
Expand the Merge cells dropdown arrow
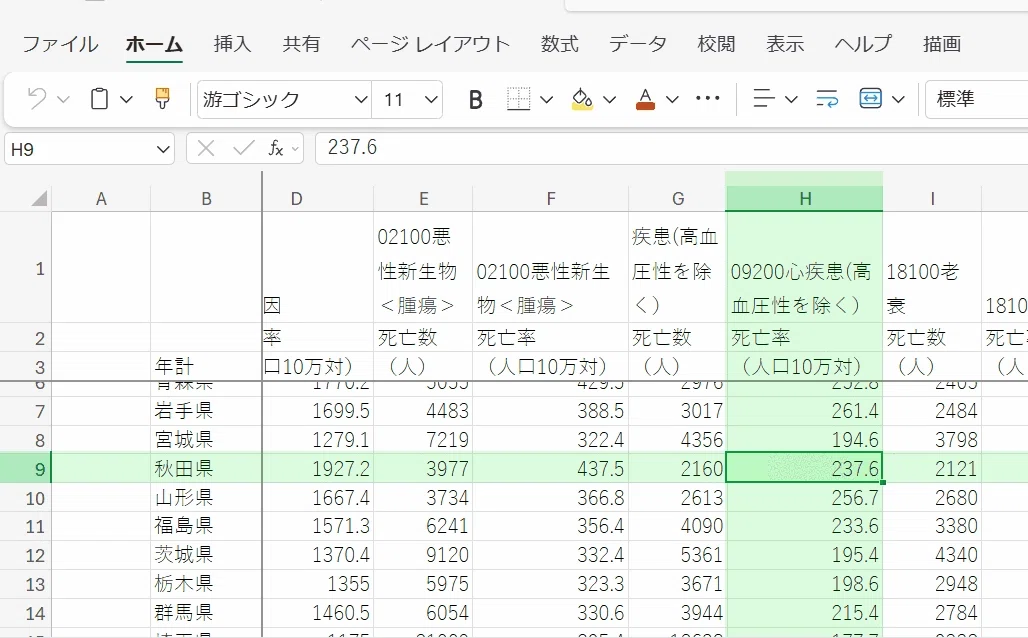point(898,100)
